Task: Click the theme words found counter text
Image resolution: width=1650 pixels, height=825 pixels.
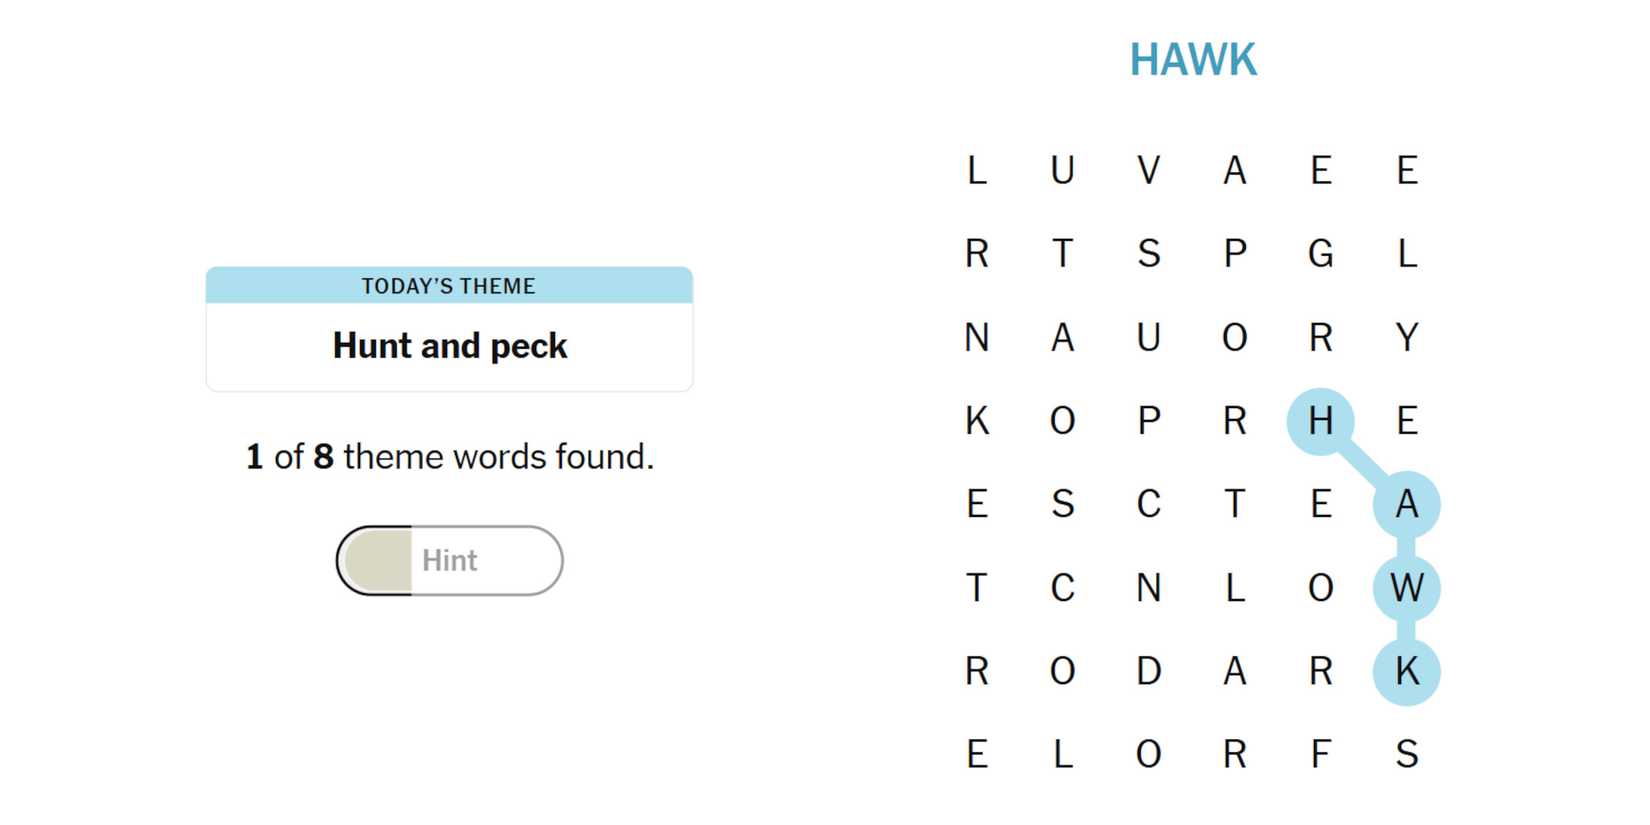Action: (449, 457)
